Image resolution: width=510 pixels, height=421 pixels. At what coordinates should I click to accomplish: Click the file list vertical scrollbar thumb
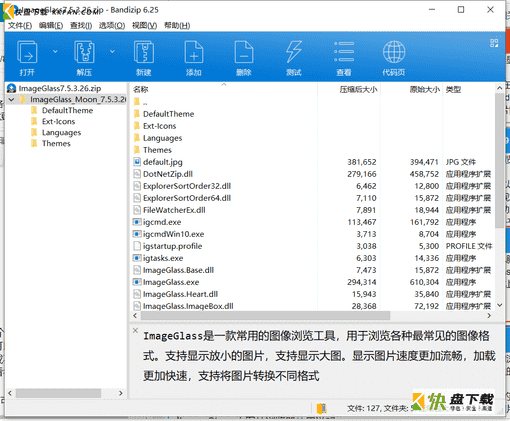tap(499, 161)
